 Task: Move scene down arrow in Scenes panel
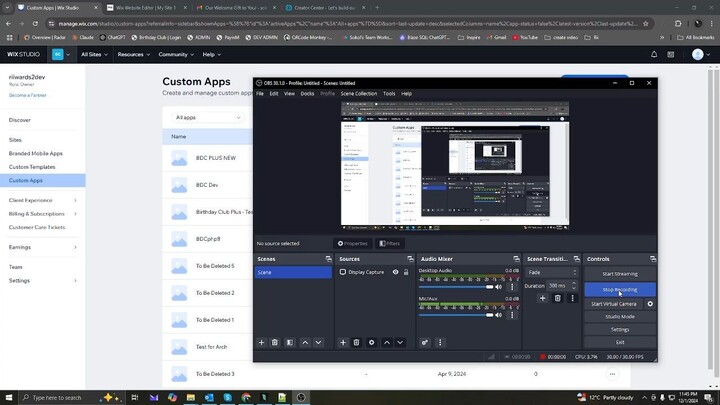click(x=318, y=343)
